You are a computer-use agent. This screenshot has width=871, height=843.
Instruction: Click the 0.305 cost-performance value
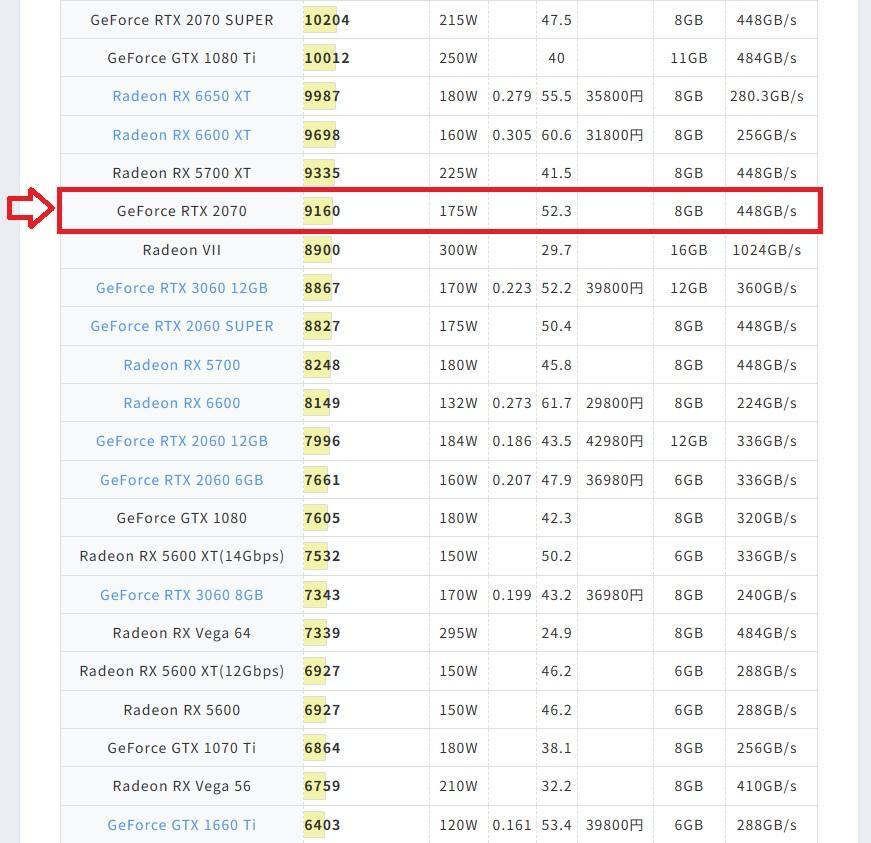(x=512, y=135)
